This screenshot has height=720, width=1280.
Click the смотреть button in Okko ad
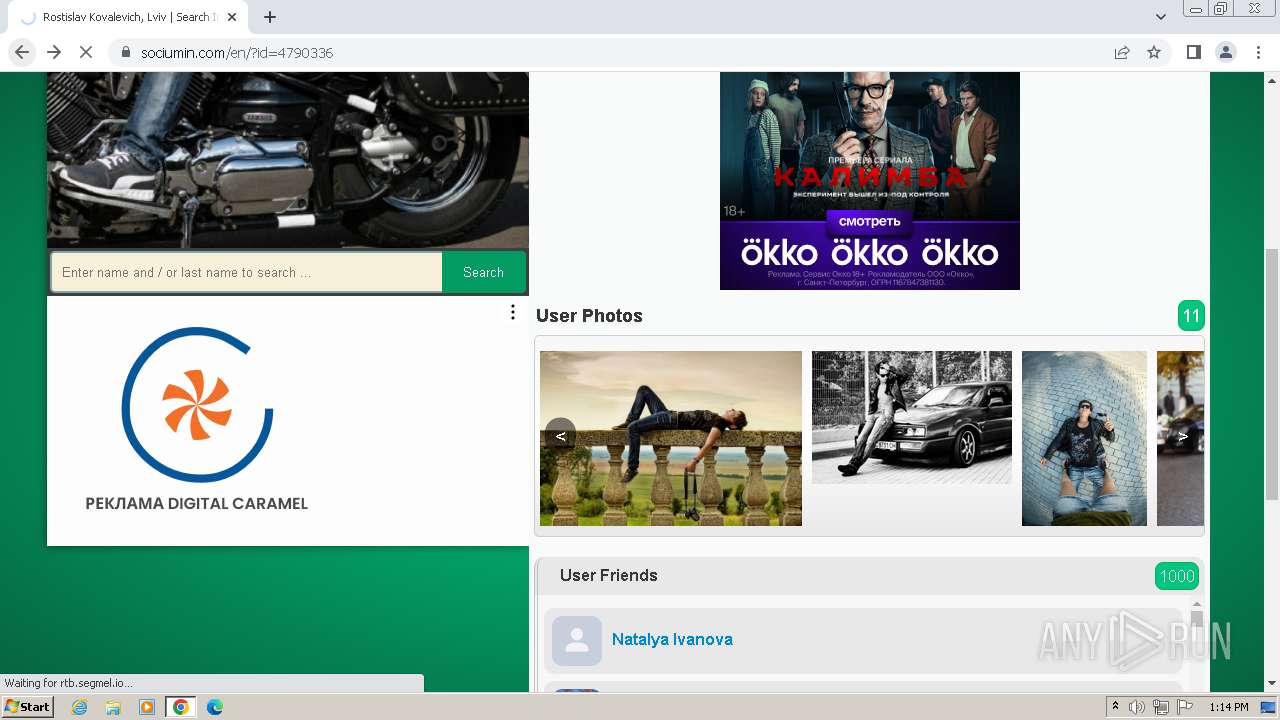(869, 221)
